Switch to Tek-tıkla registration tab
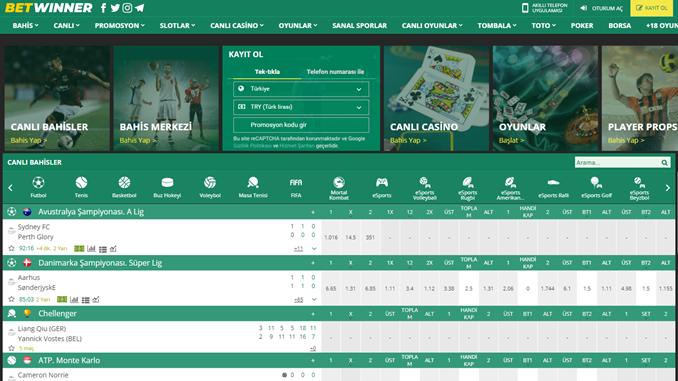Image resolution: width=678 pixels, height=381 pixels. pyautogui.click(x=267, y=72)
